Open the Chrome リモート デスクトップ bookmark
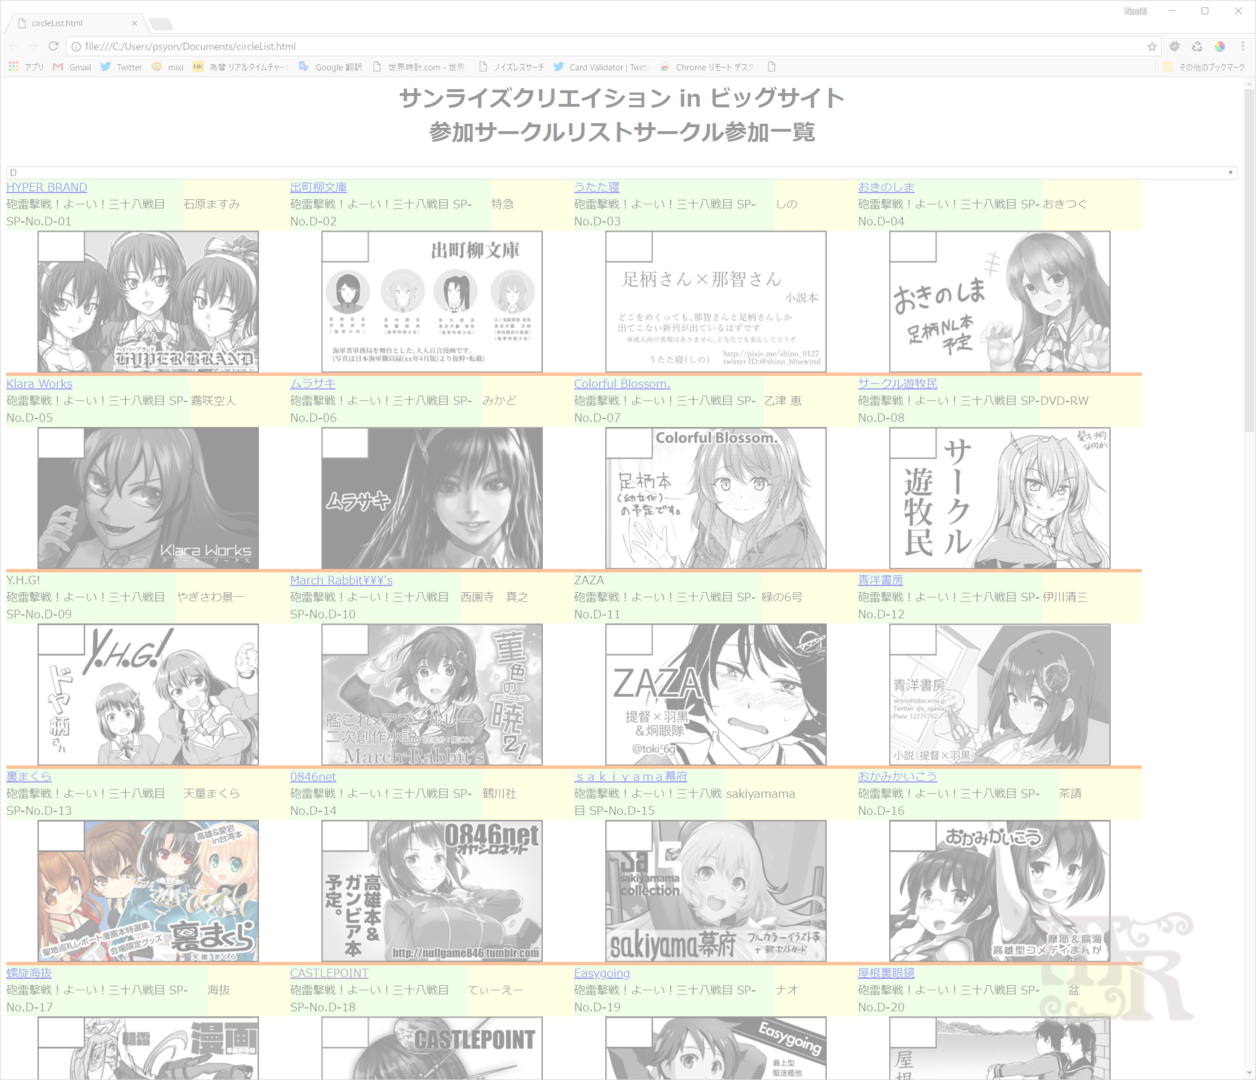The height and width of the screenshot is (1080, 1256). pyautogui.click(x=707, y=67)
